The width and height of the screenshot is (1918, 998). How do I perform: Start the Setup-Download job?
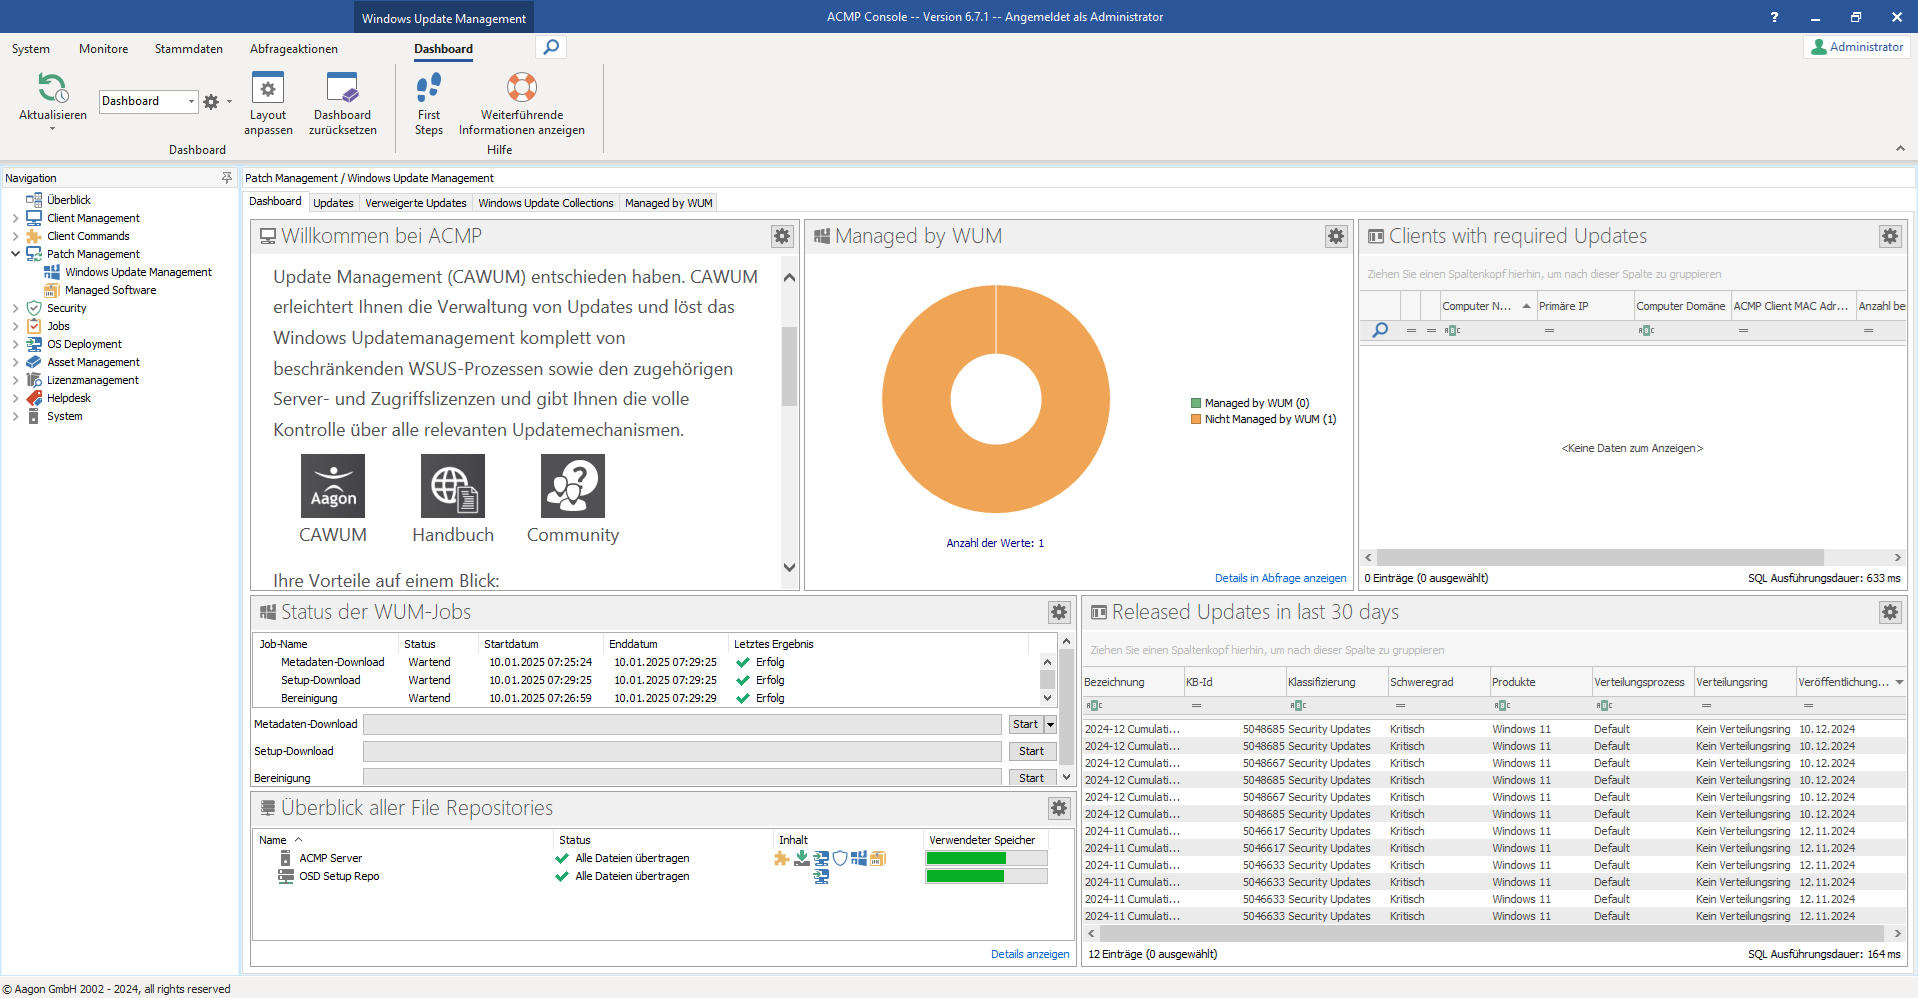[1031, 751]
